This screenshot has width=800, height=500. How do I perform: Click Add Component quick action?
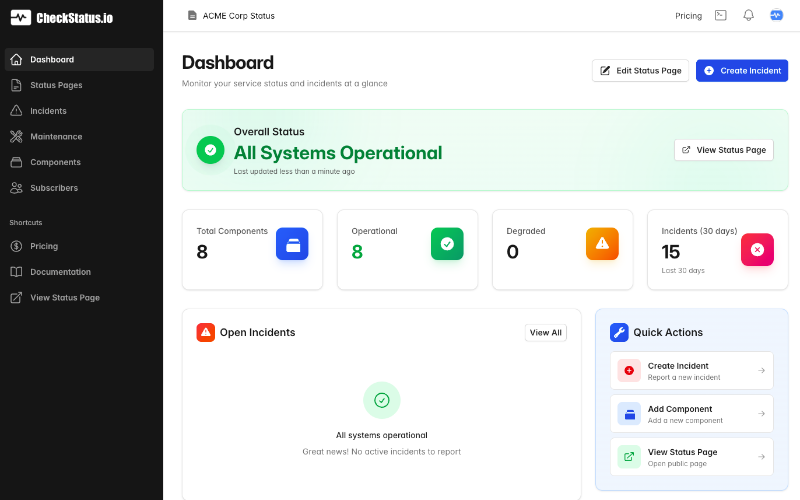tap(691, 413)
